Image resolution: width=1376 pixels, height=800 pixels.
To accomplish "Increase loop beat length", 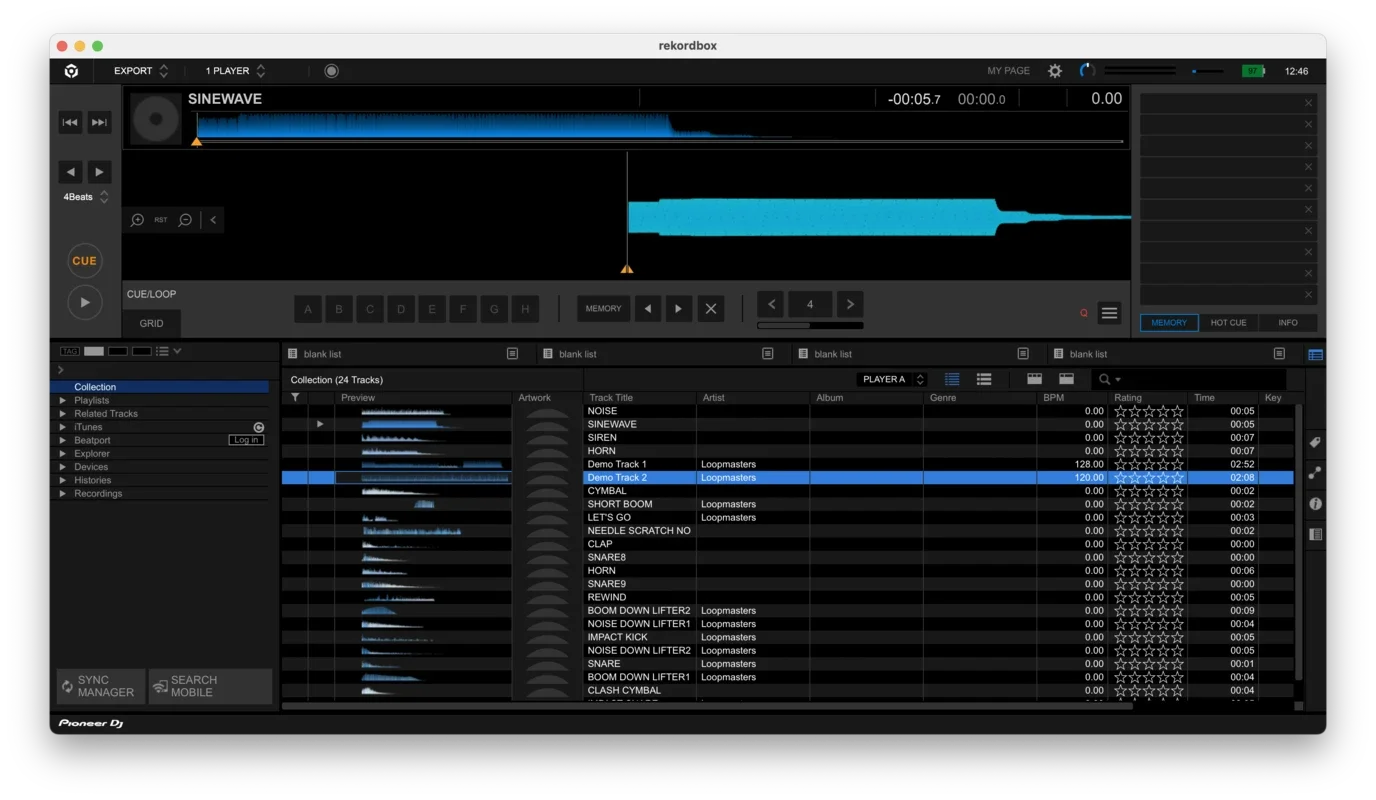I will click(x=850, y=304).
